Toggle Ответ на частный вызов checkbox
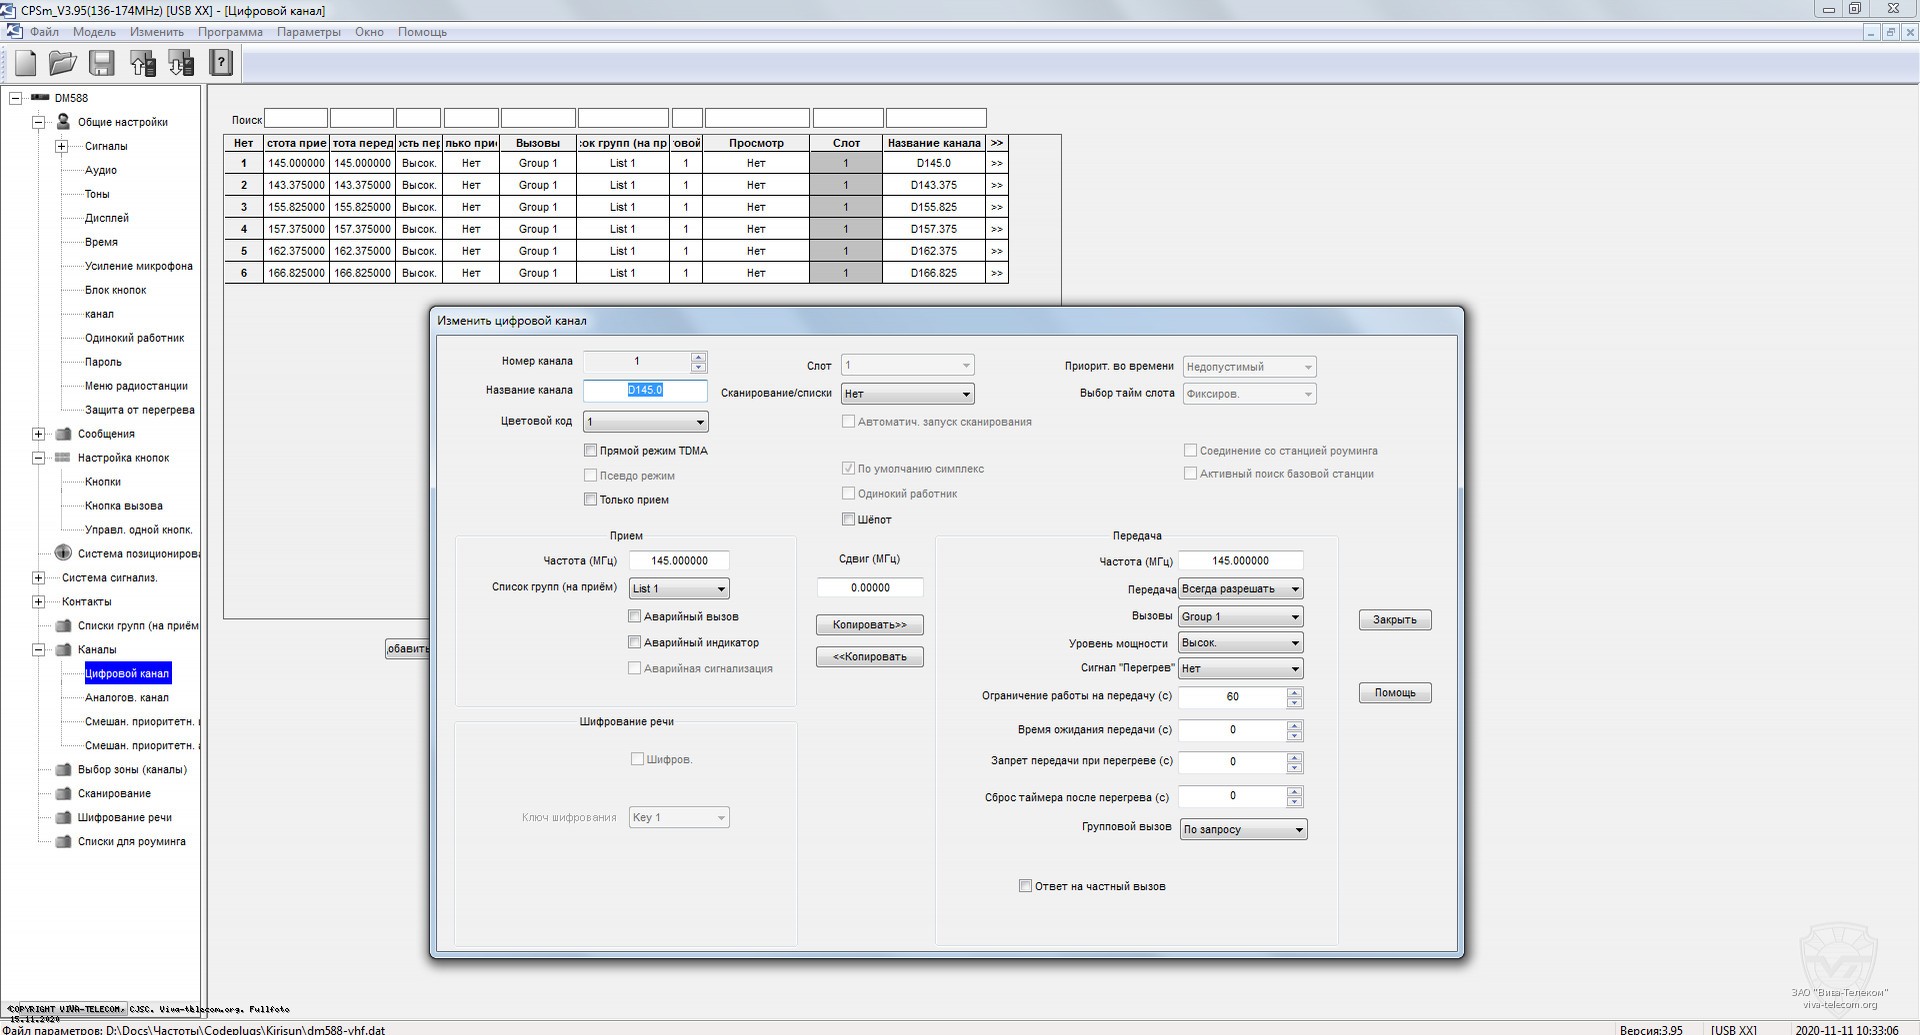1920x1035 pixels. pos(1025,886)
